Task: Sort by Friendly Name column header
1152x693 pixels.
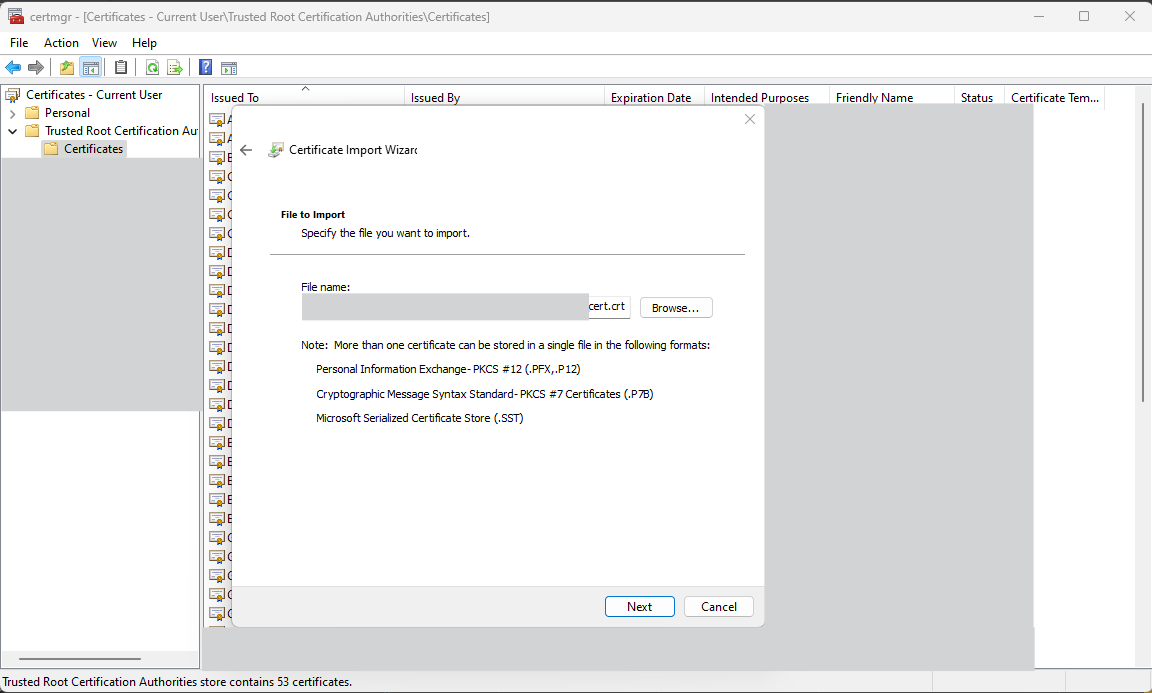Action: click(x=892, y=97)
